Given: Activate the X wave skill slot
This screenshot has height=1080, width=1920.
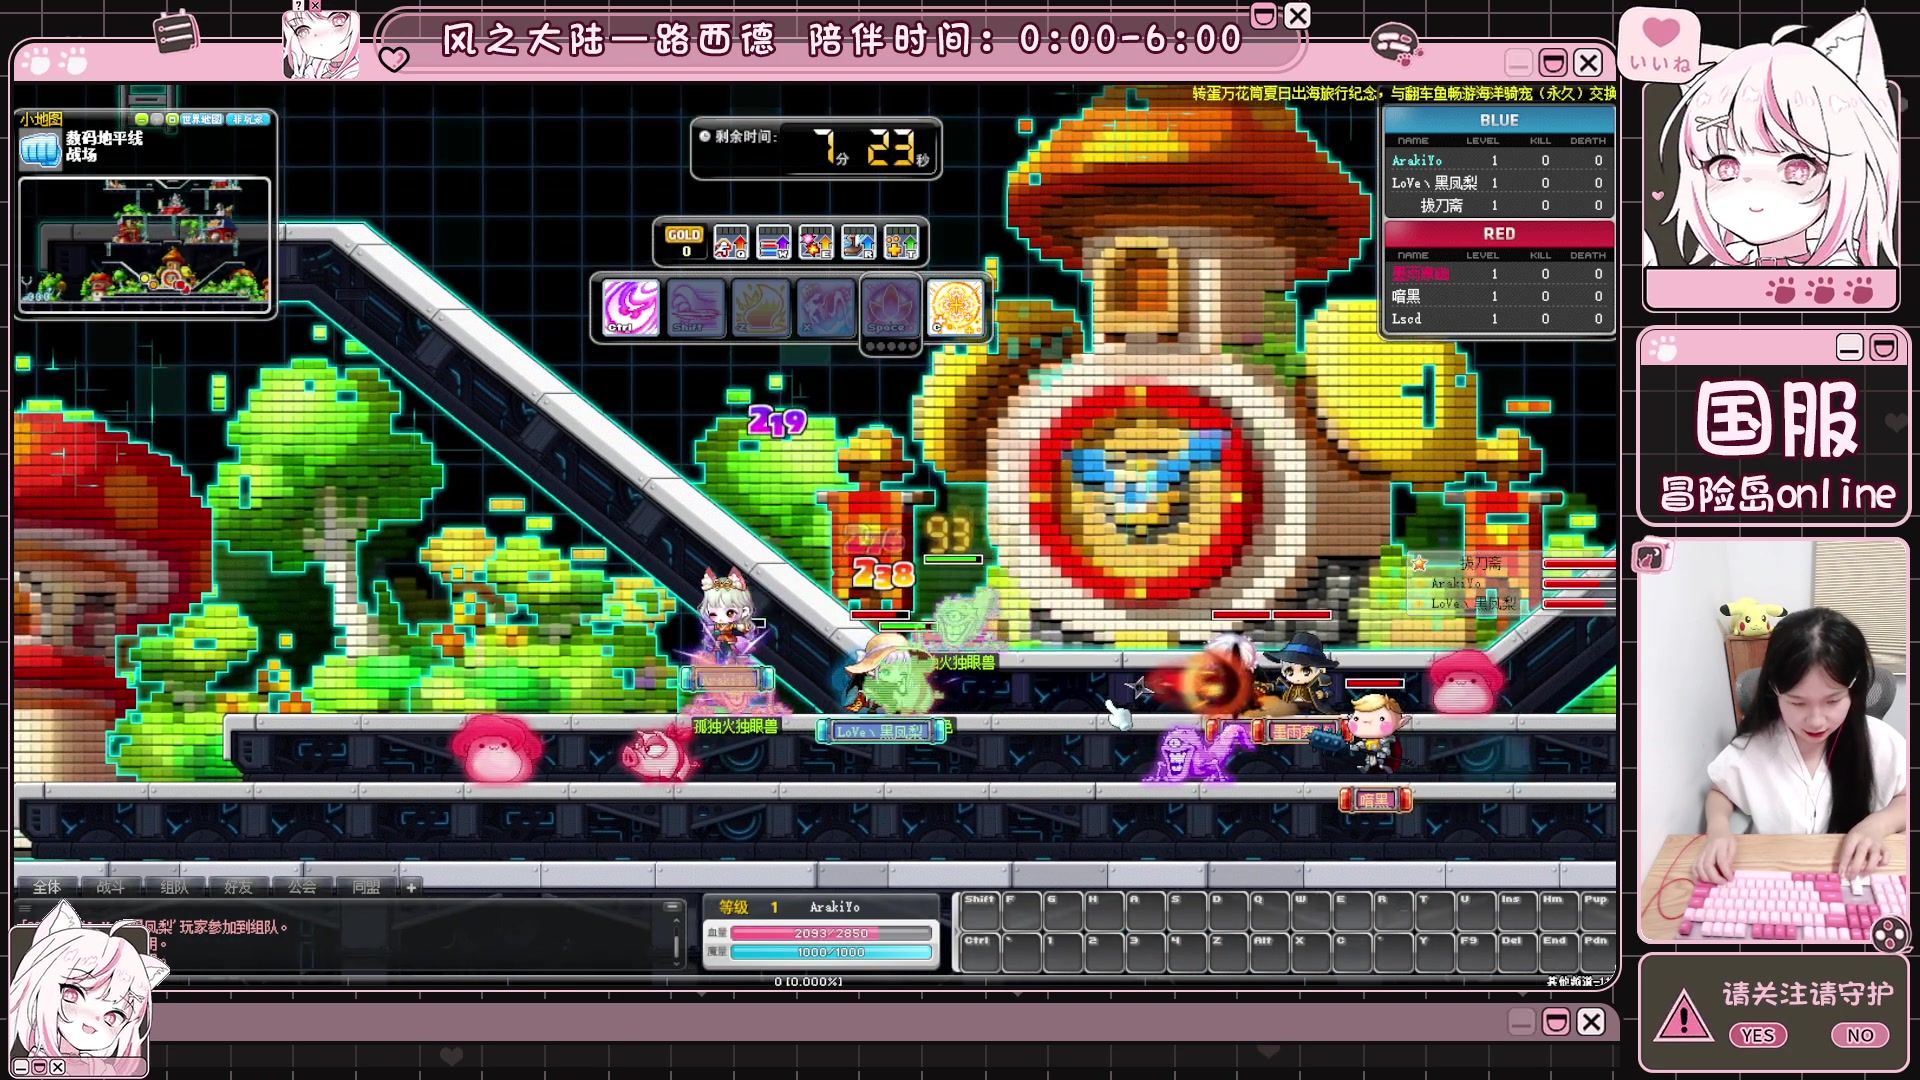Looking at the screenshot, I should click(826, 306).
